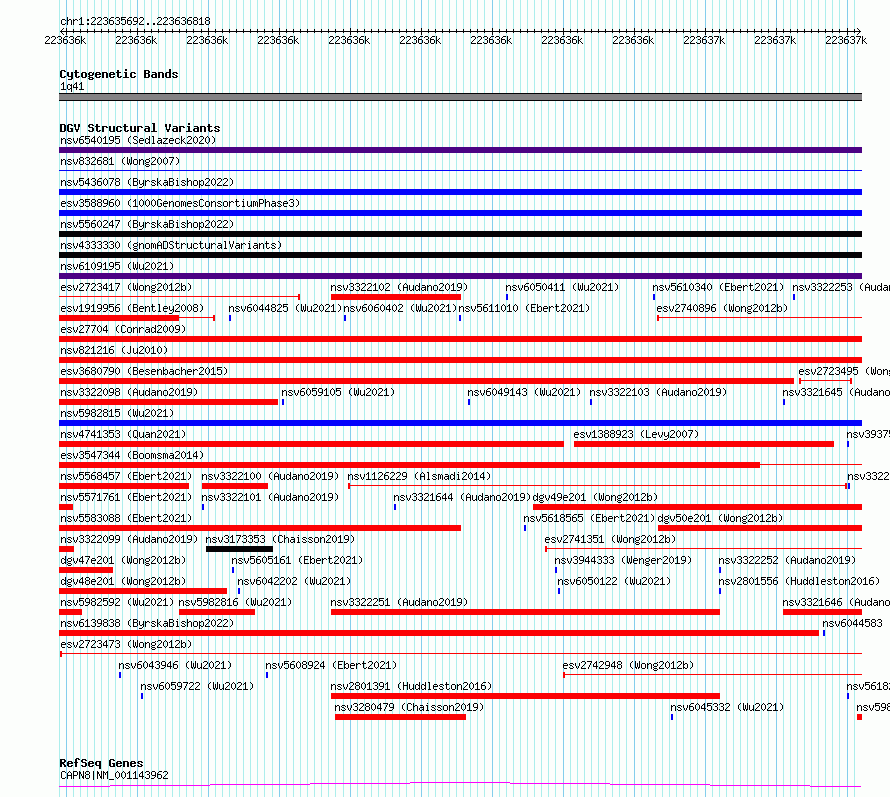Open nsv6139838 (ByrskaBishop2022) label
The image size is (890, 797).
[x=147, y=623]
